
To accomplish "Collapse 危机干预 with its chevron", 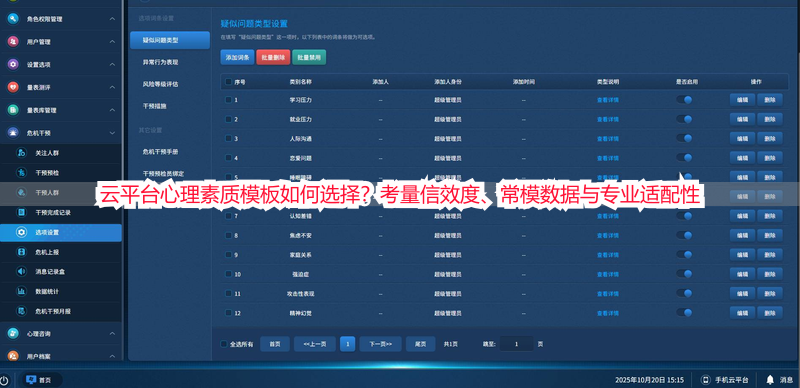I will [112, 133].
